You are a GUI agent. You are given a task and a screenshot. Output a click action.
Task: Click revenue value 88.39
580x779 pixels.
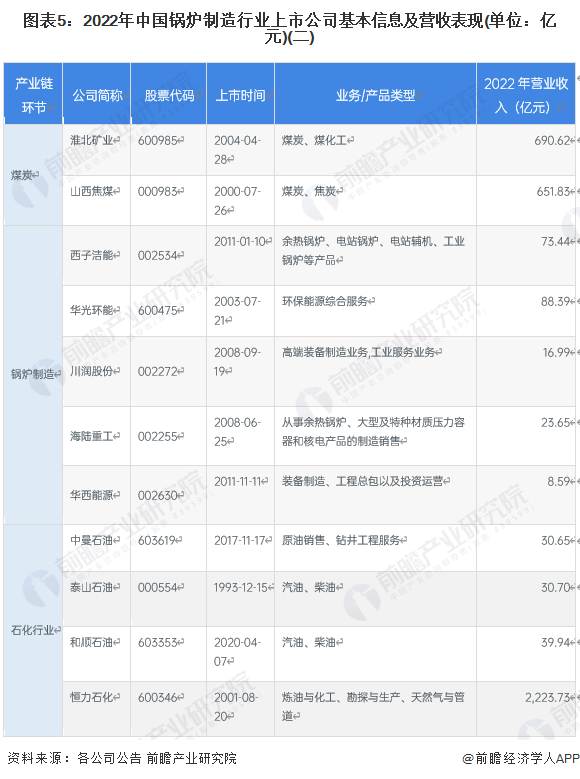(555, 301)
